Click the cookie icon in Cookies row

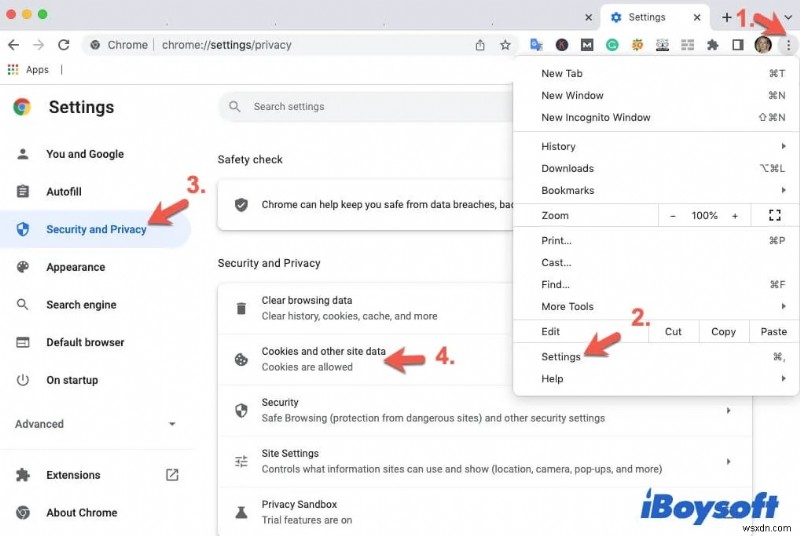(241, 360)
